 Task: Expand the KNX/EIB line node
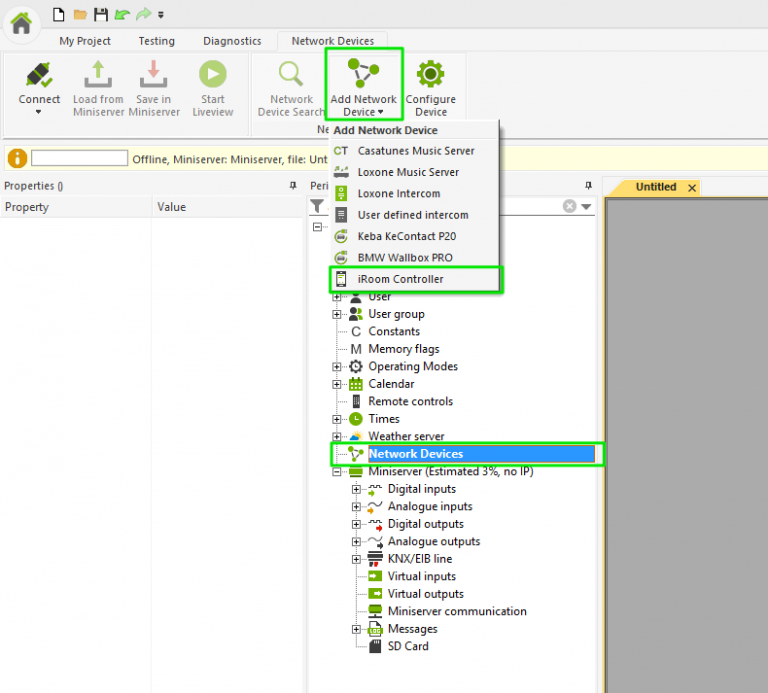point(356,559)
